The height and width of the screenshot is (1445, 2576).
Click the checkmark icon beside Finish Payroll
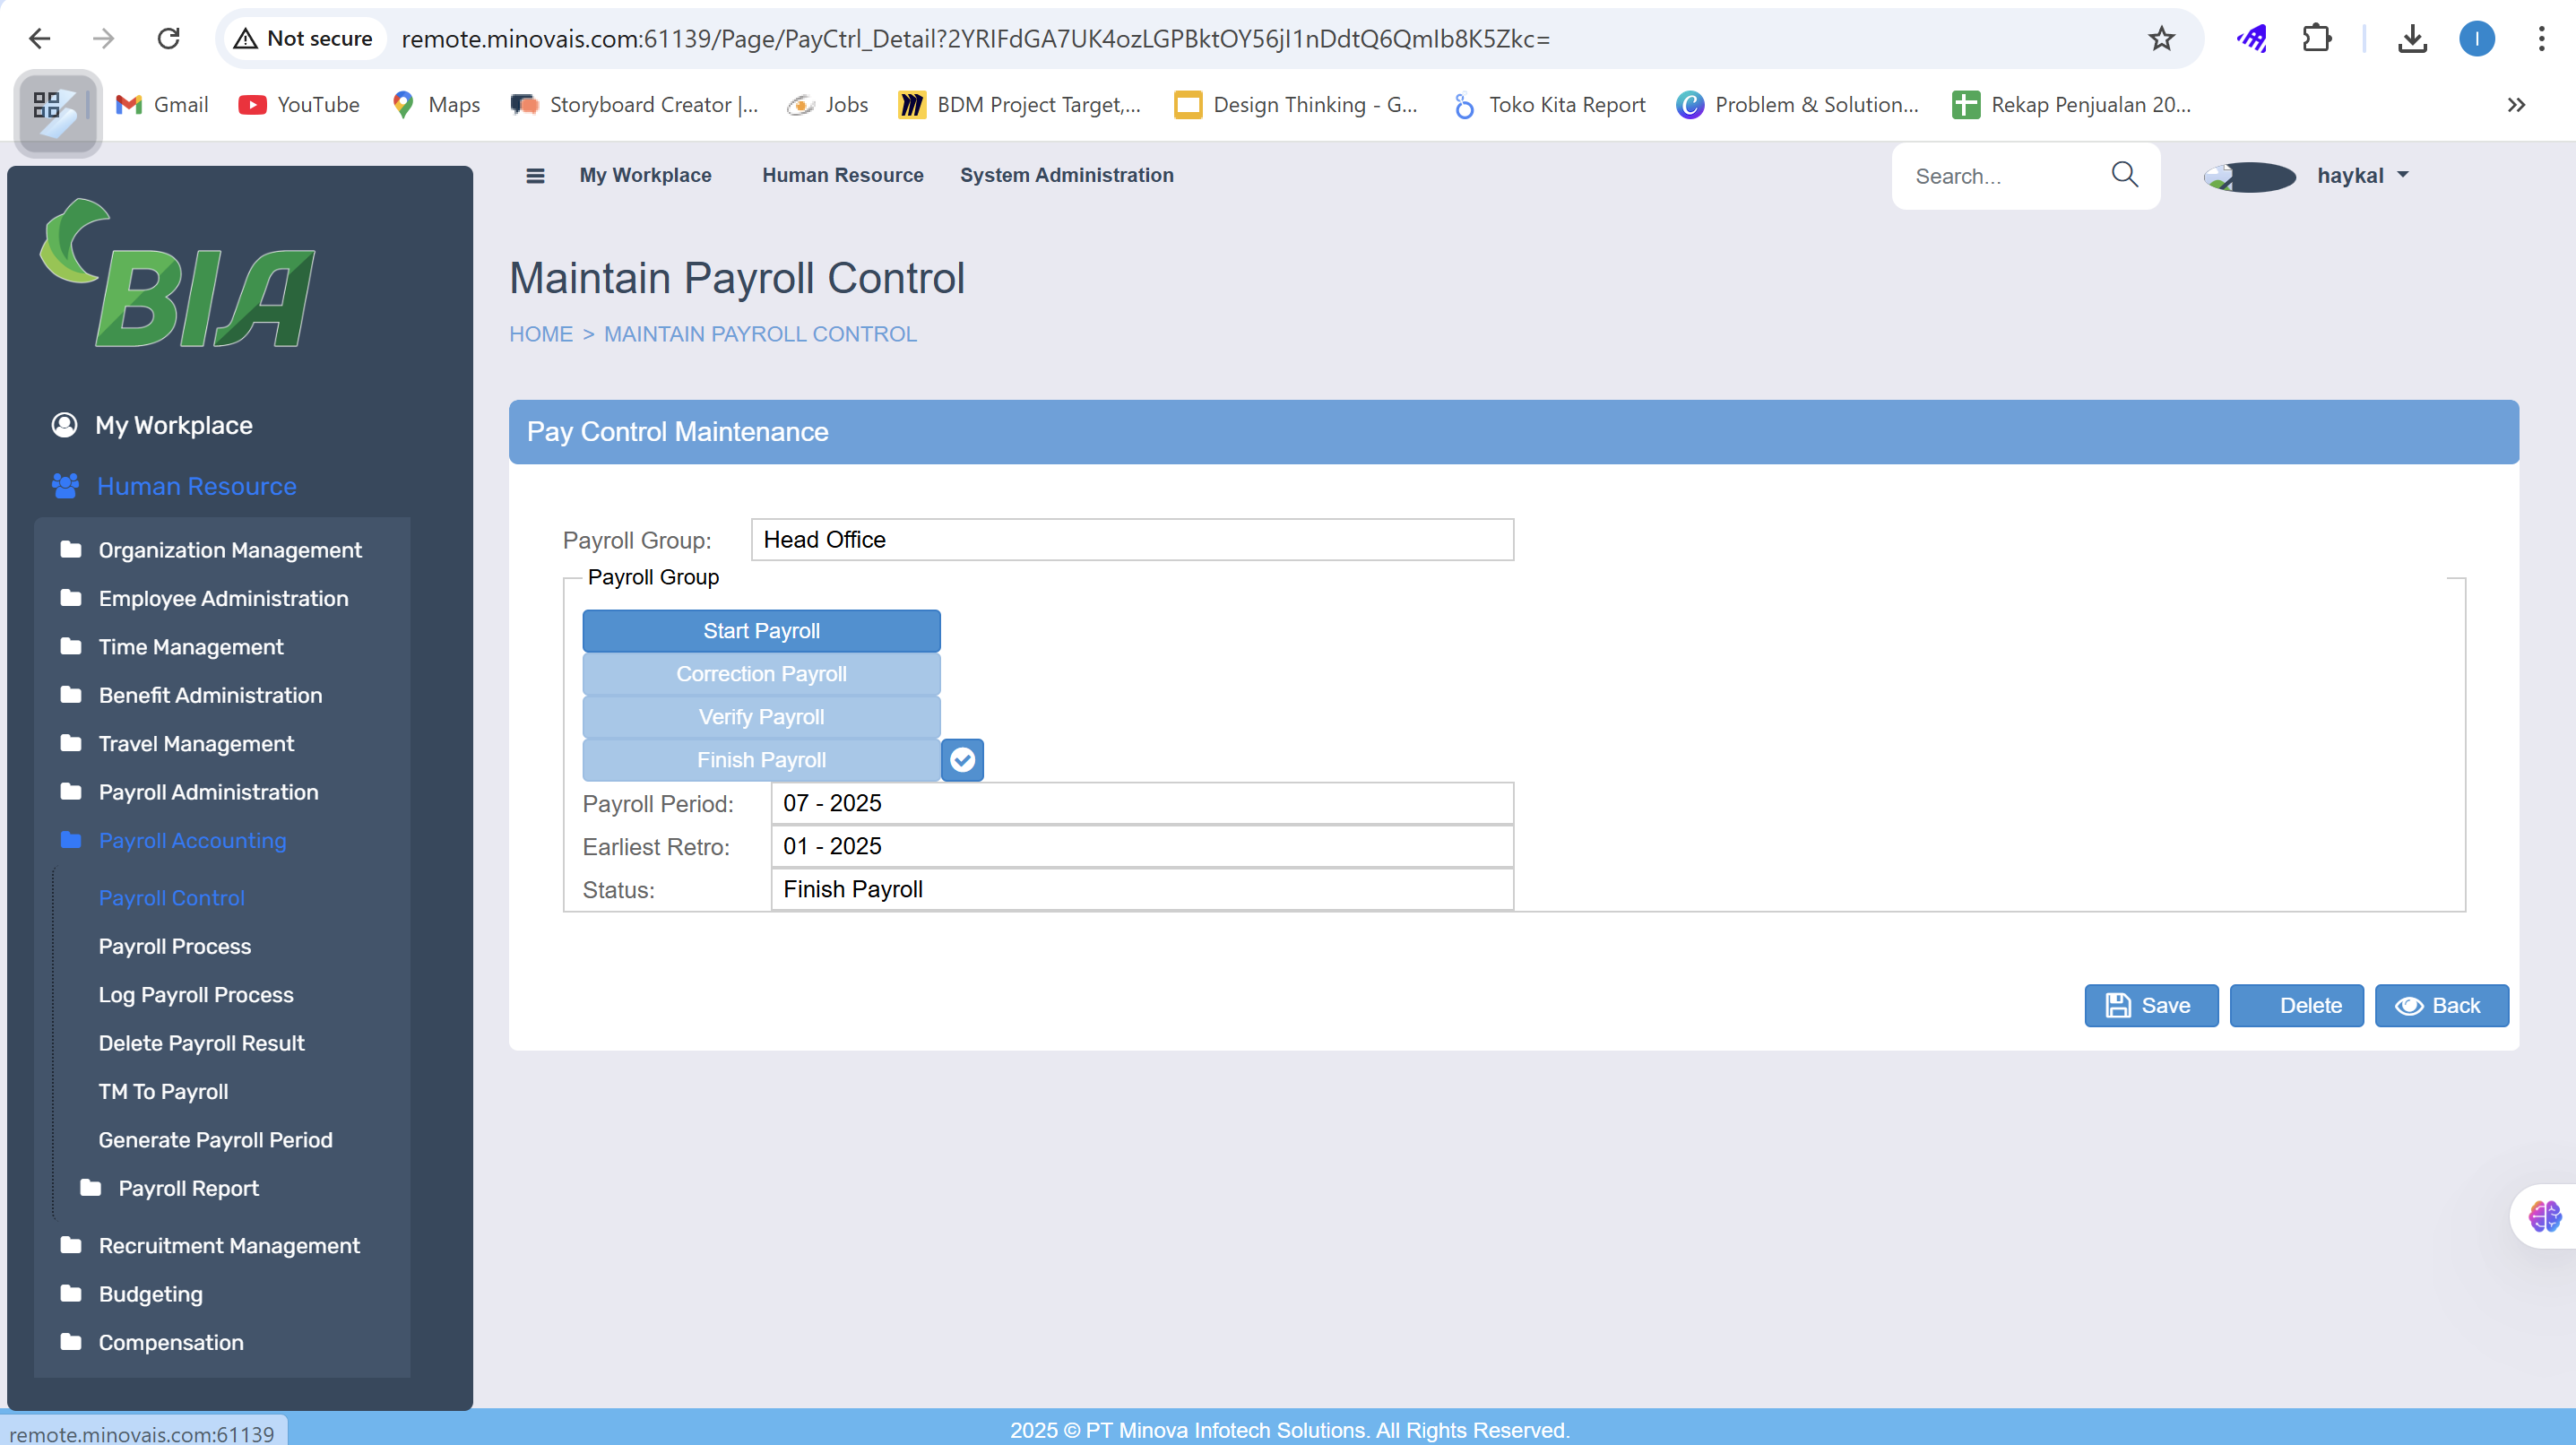[x=962, y=760]
